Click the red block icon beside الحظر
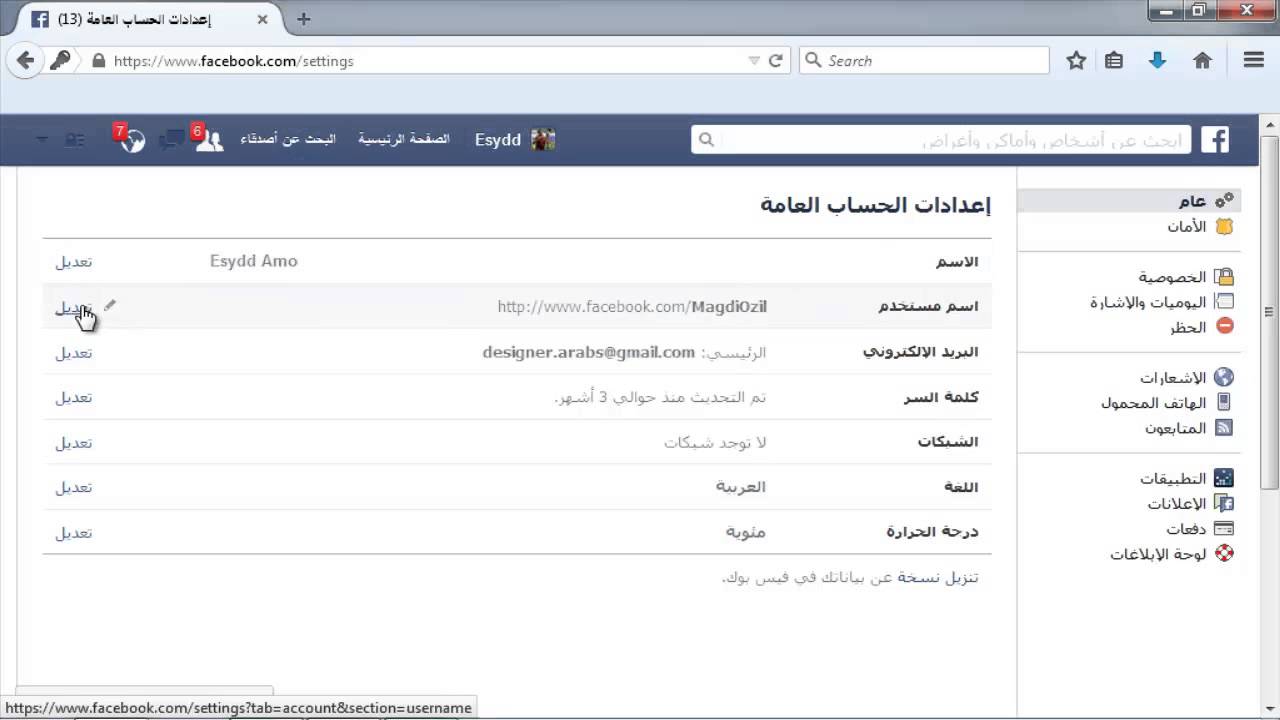This screenshot has width=1280, height=720. pos(1224,327)
